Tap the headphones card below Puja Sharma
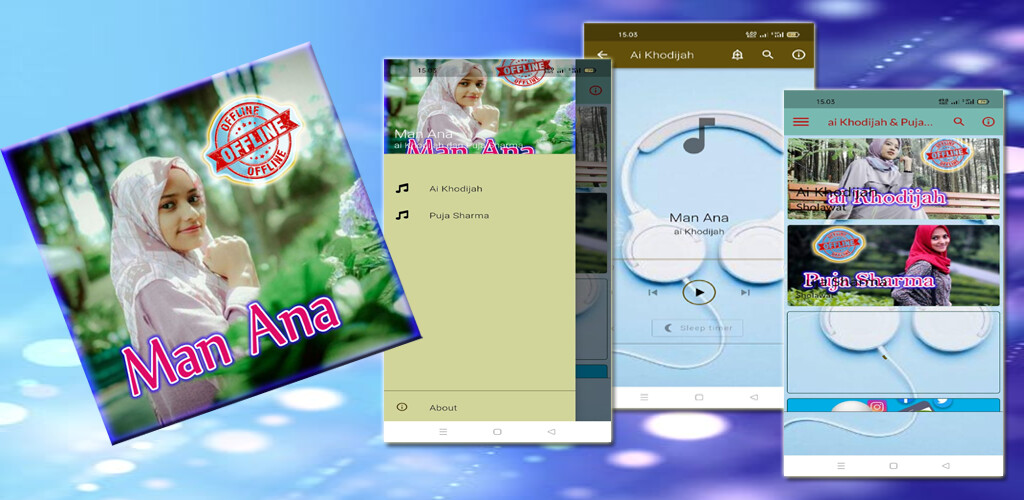1024x500 pixels. [x=893, y=352]
